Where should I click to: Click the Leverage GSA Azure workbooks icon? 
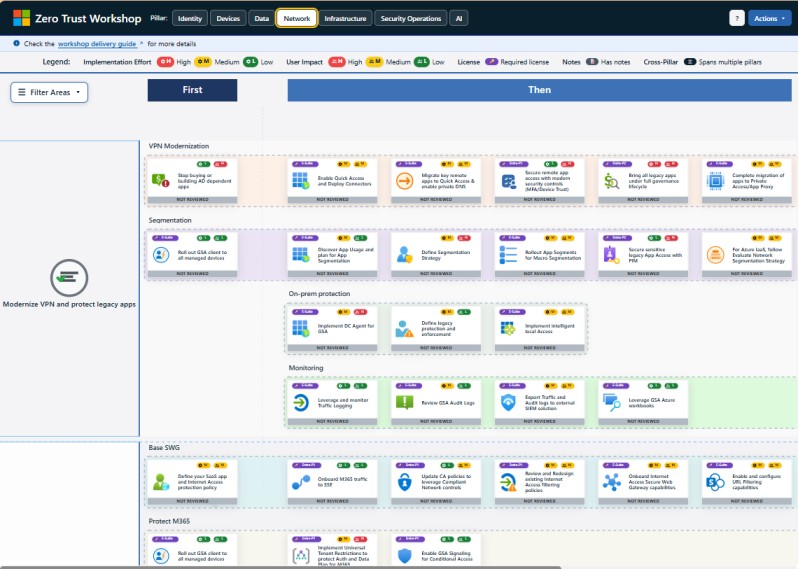coord(612,402)
